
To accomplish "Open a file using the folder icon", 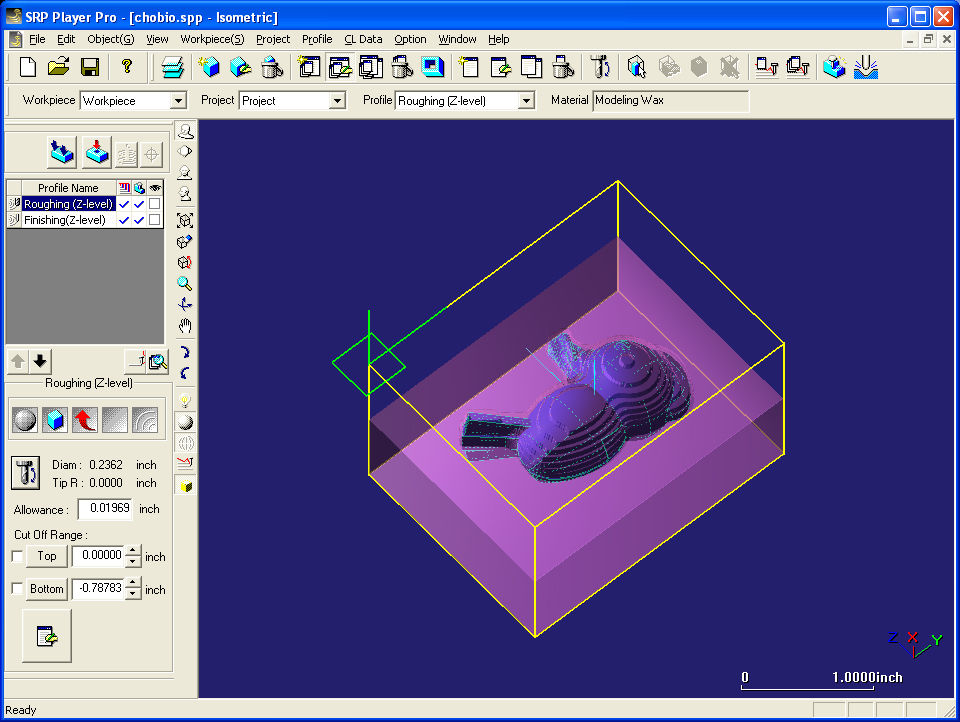I will pos(59,67).
